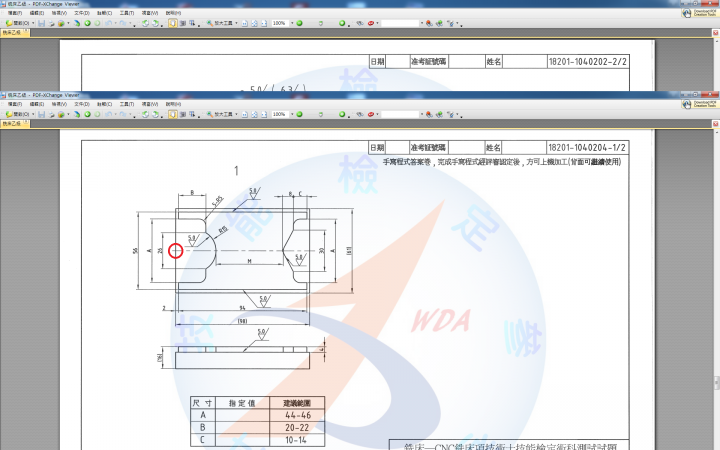This screenshot has width=720, height=450.
Task: Click the 100% zoom field in upper window
Action: [280, 23]
